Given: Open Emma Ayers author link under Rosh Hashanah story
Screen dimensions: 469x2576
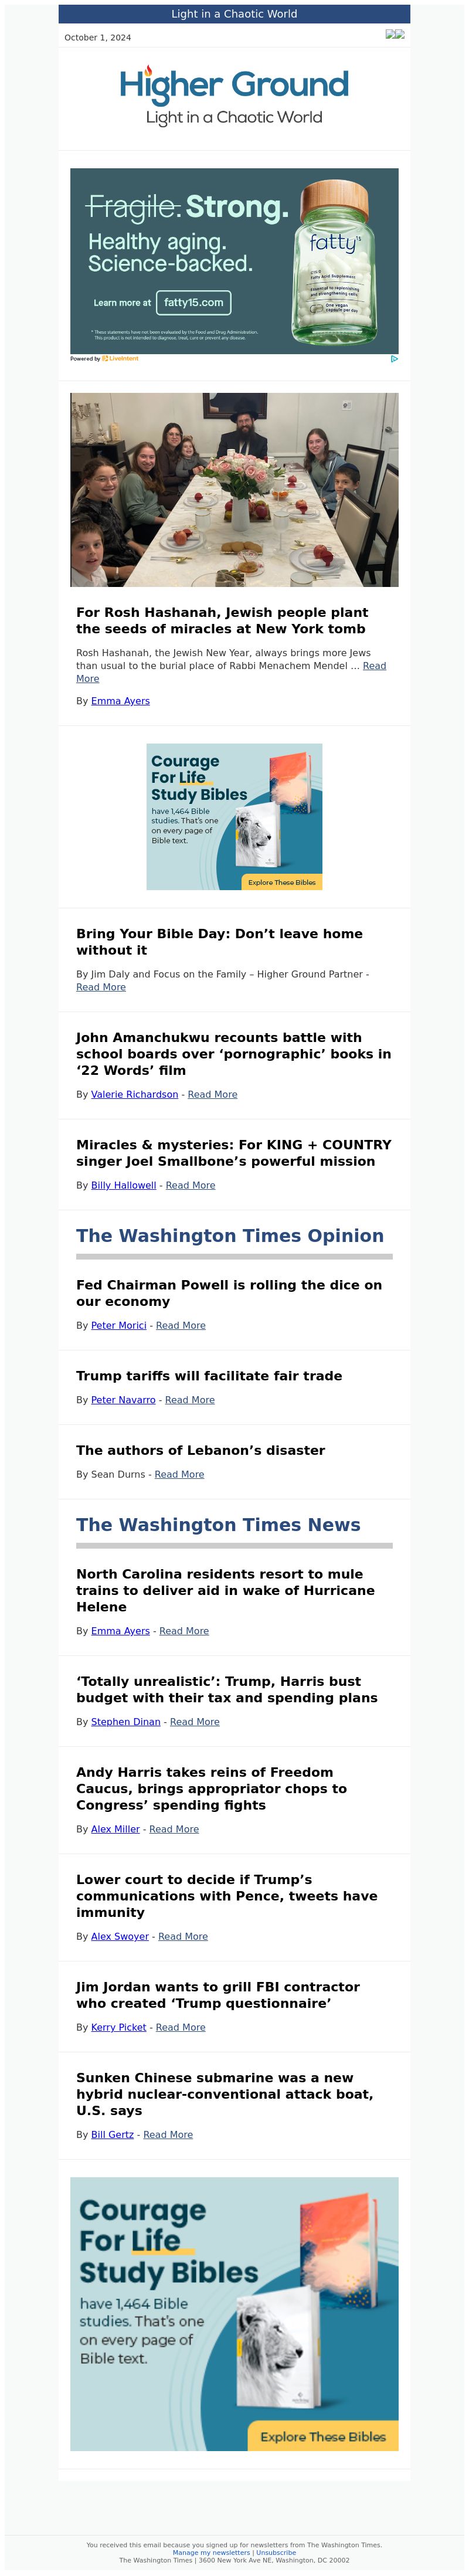Looking at the screenshot, I should pos(120,701).
